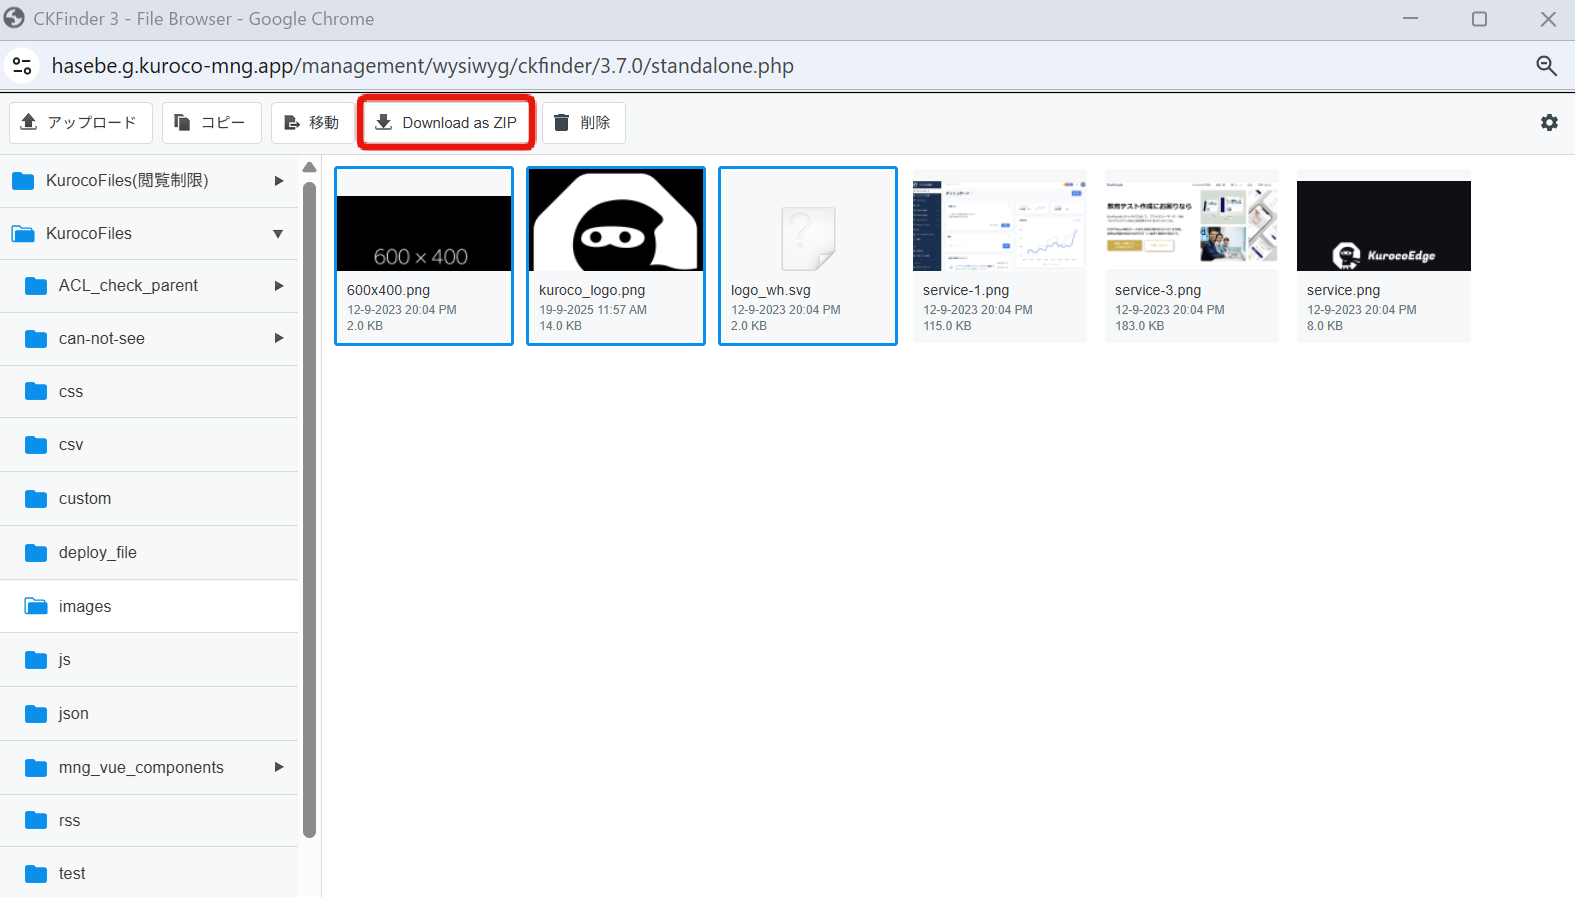Click the delete (削除) trash button
The width and height of the screenshot is (1575, 897).
click(x=584, y=123)
